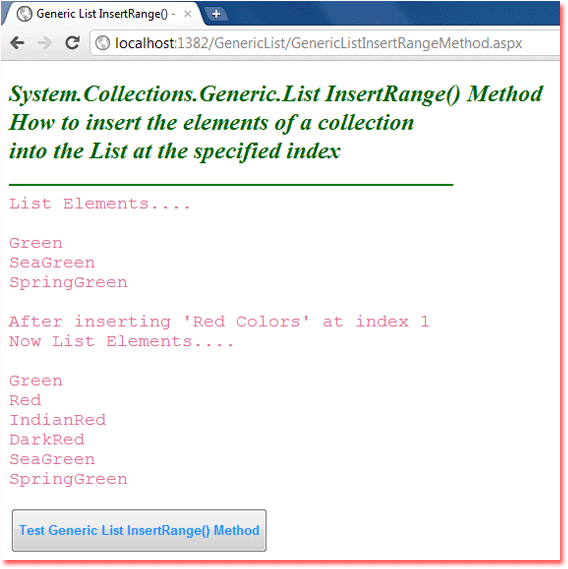Click Test Generic List InsertRange() Method button

[139, 530]
